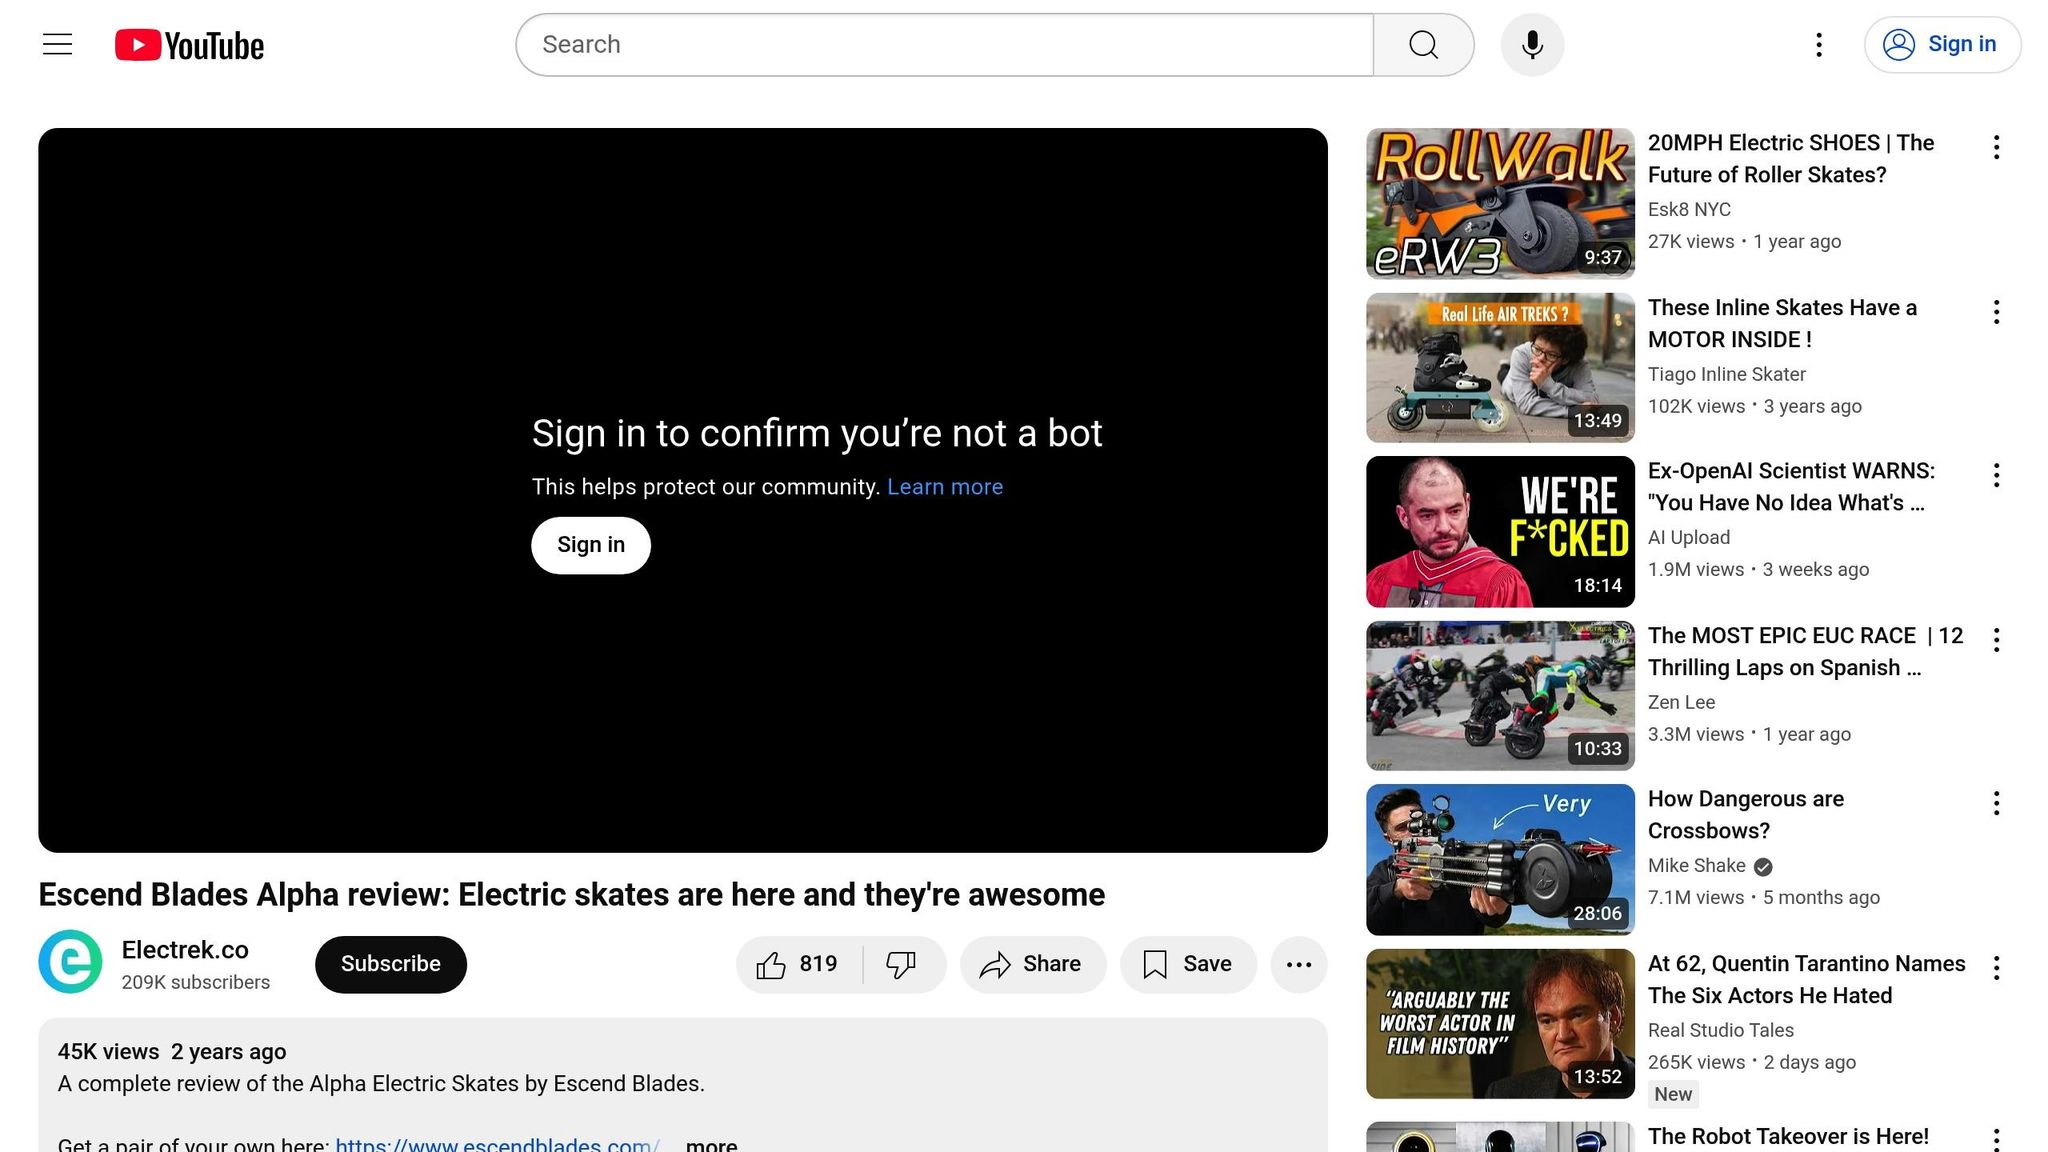This screenshot has height=1152, width=2048.
Task: Open options for Inline Skates MOTOR video
Action: [x=1996, y=312]
